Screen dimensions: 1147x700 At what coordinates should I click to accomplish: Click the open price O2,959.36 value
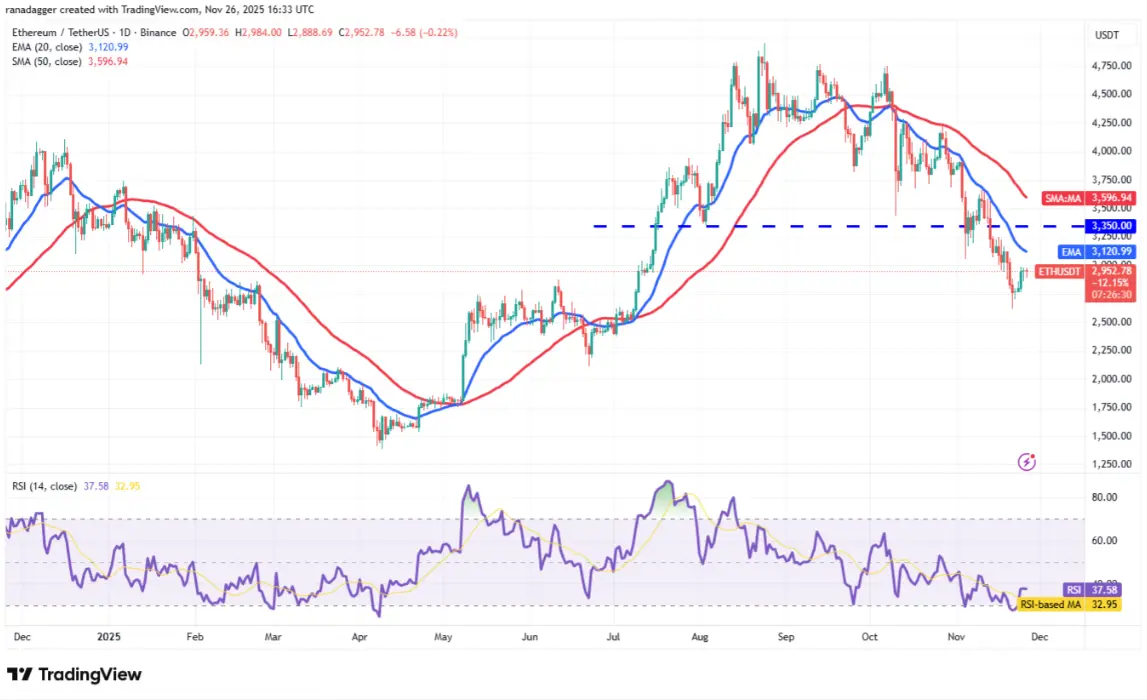click(x=206, y=33)
